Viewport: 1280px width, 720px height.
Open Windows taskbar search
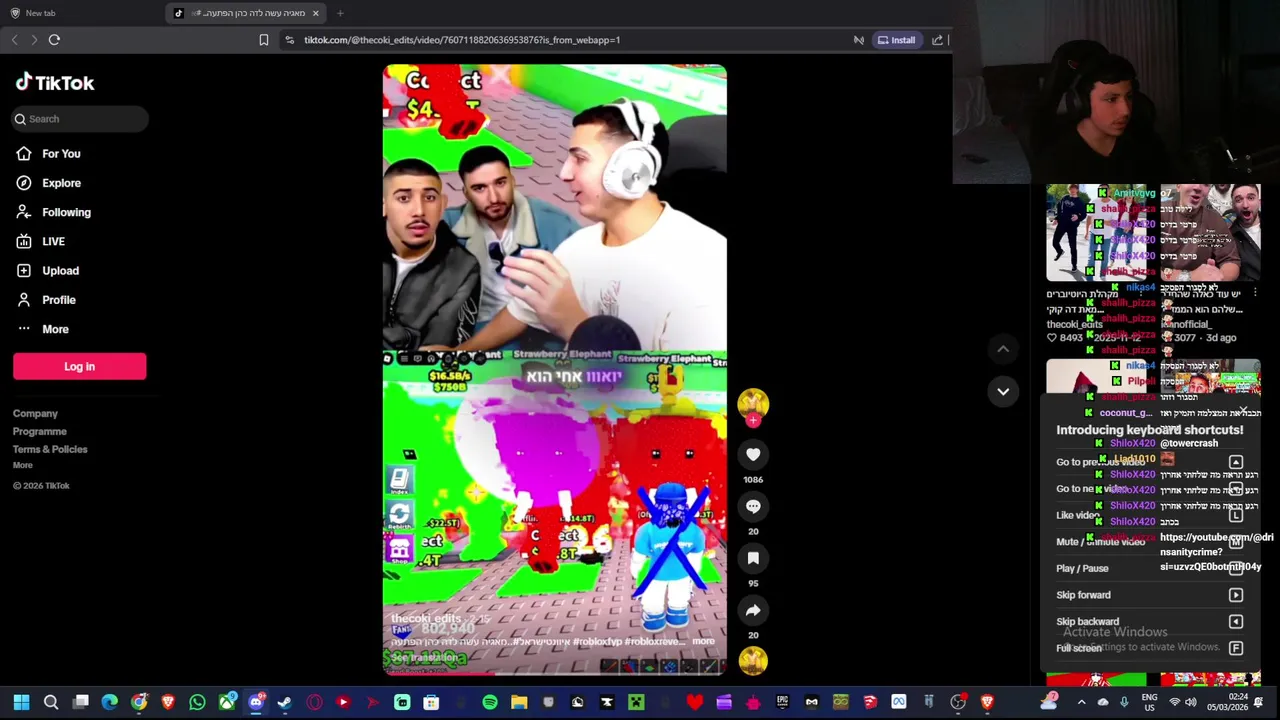click(x=51, y=702)
